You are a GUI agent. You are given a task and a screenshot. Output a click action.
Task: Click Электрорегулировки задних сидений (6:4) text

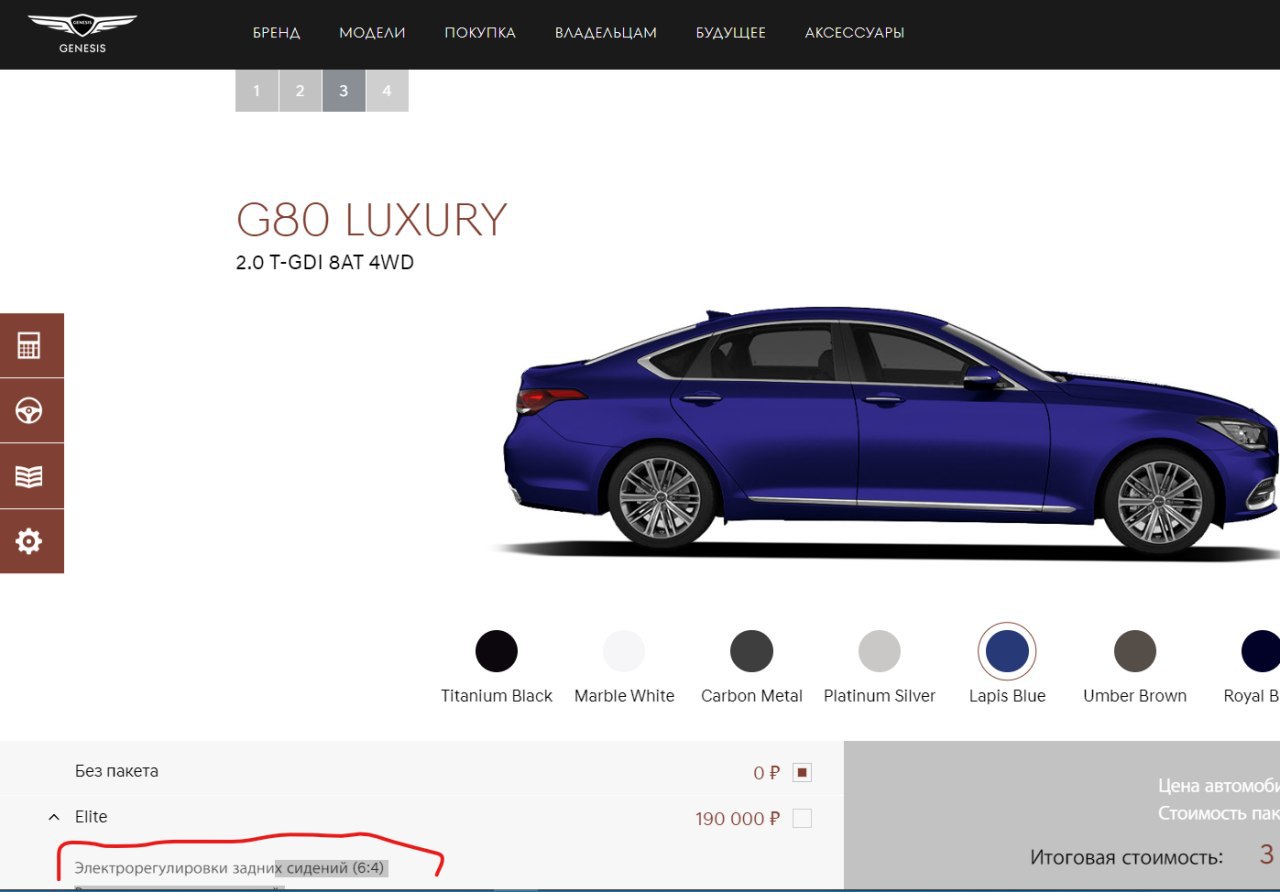[230, 867]
